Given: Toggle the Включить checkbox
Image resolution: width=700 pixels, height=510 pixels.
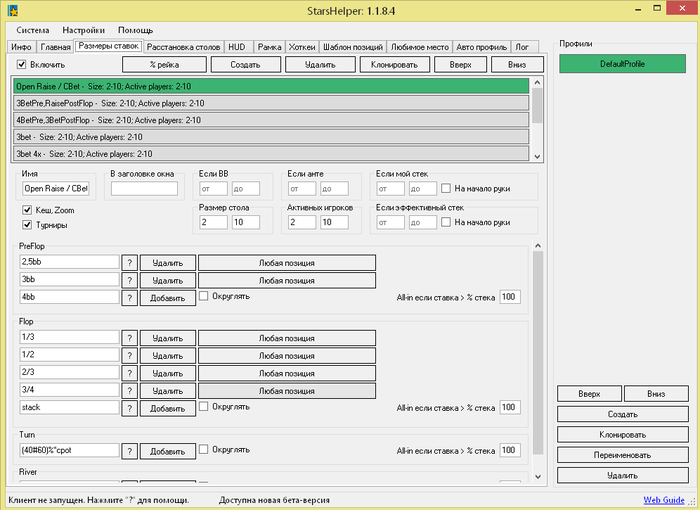Looking at the screenshot, I should (x=22, y=65).
